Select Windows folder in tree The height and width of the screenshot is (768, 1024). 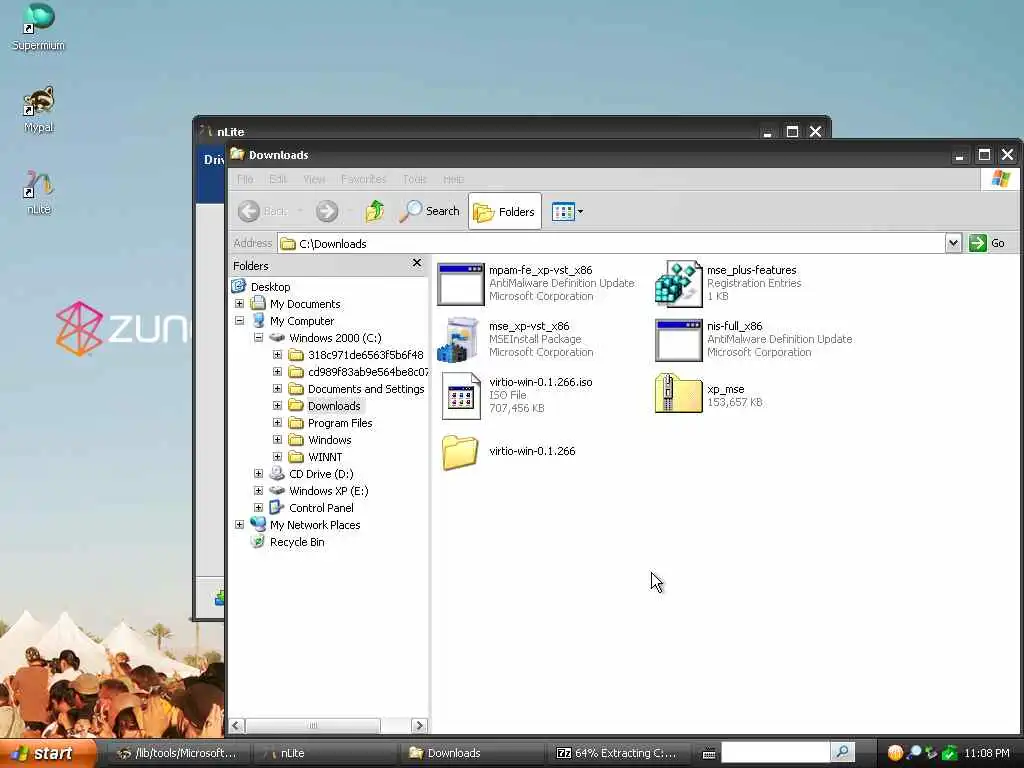tap(329, 440)
